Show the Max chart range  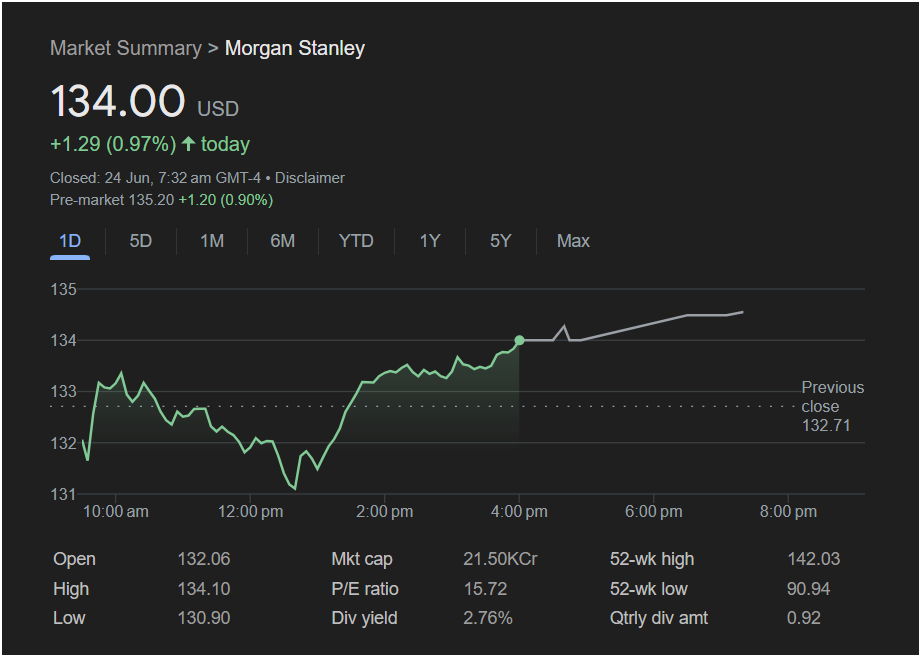573,241
